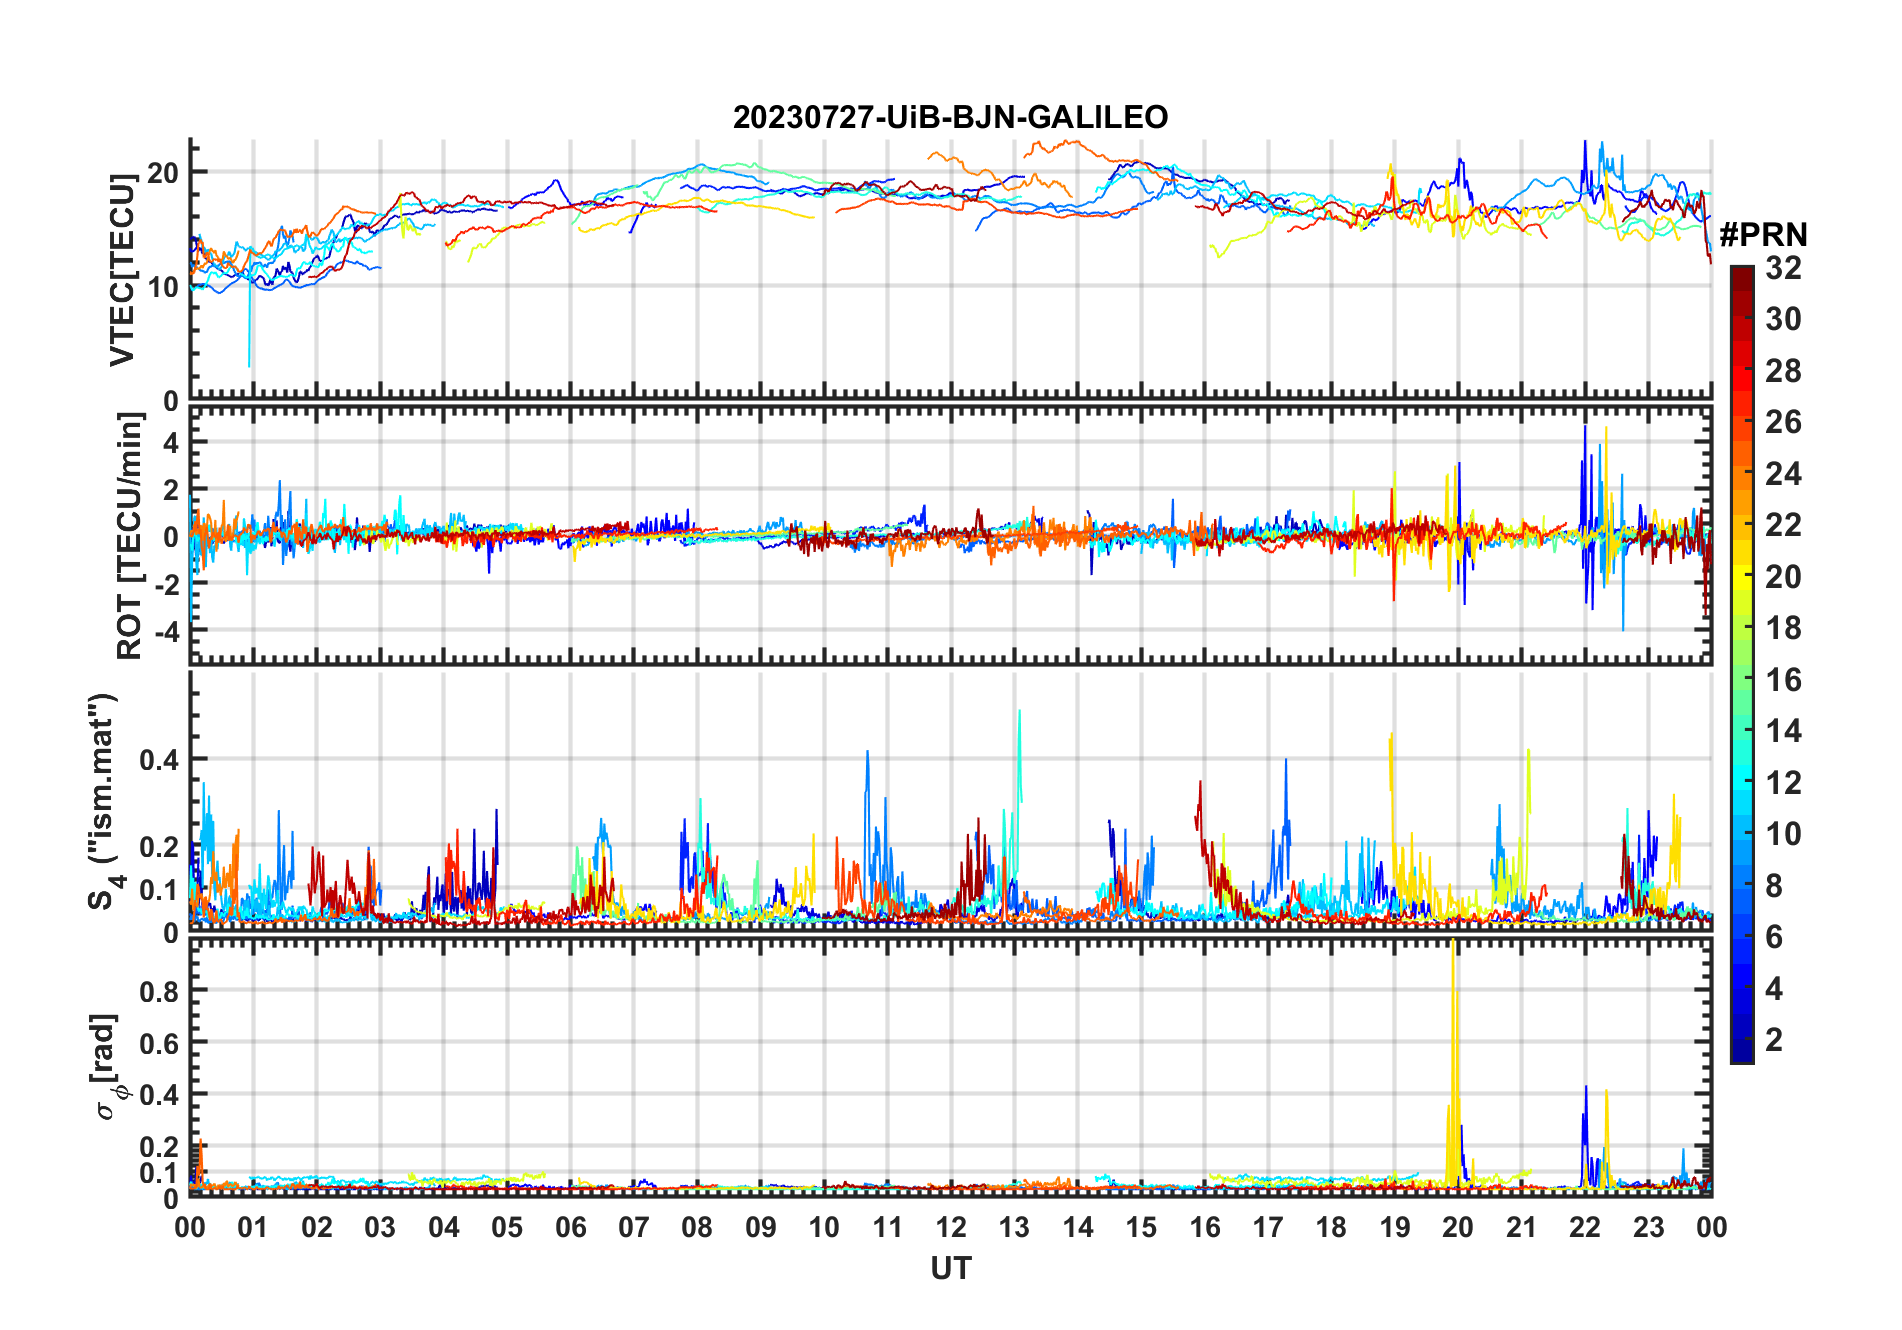Click the "10" tick on the VTEC y-axis

click(x=163, y=287)
